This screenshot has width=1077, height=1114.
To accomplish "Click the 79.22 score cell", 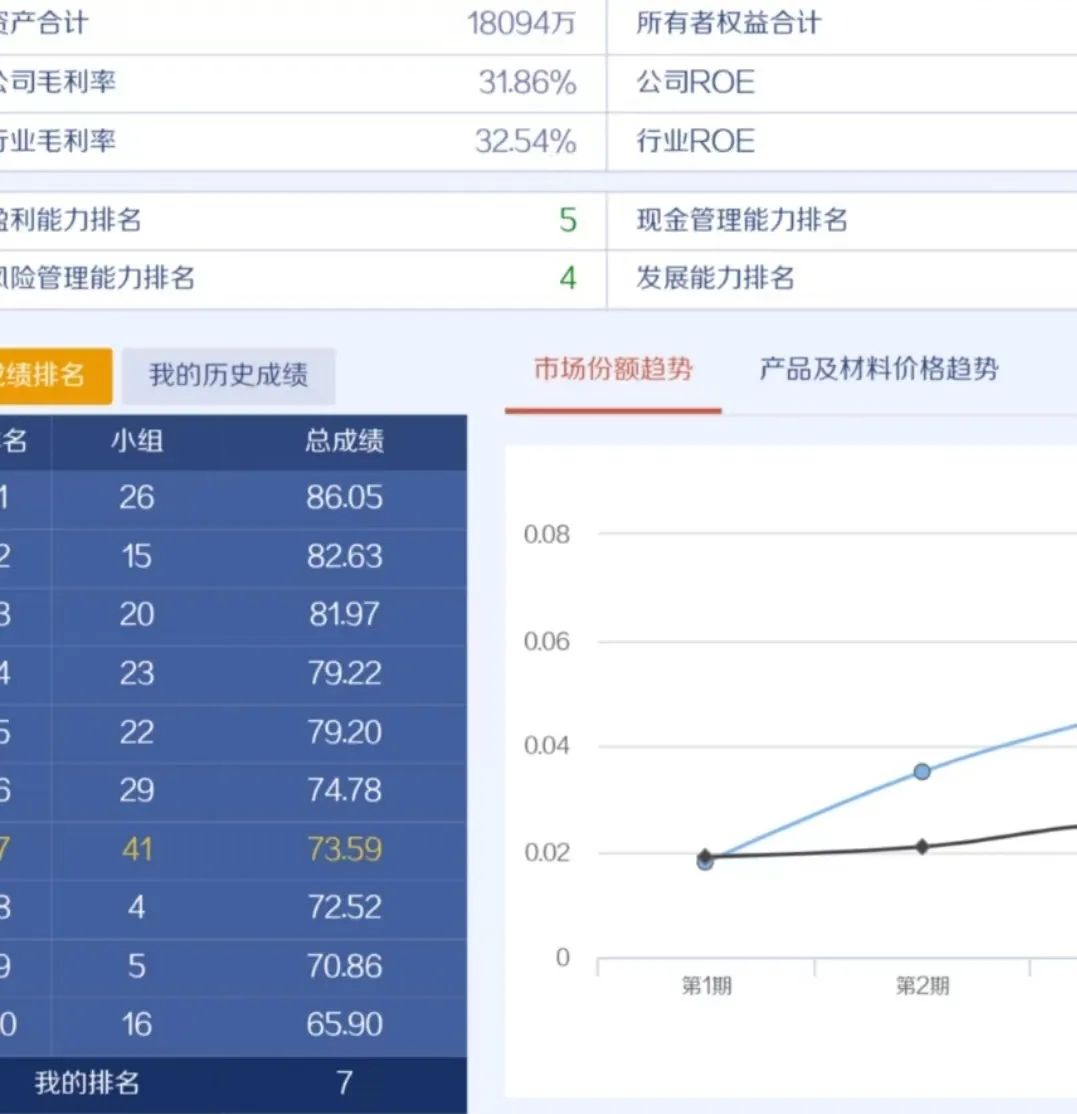I will [x=344, y=673].
